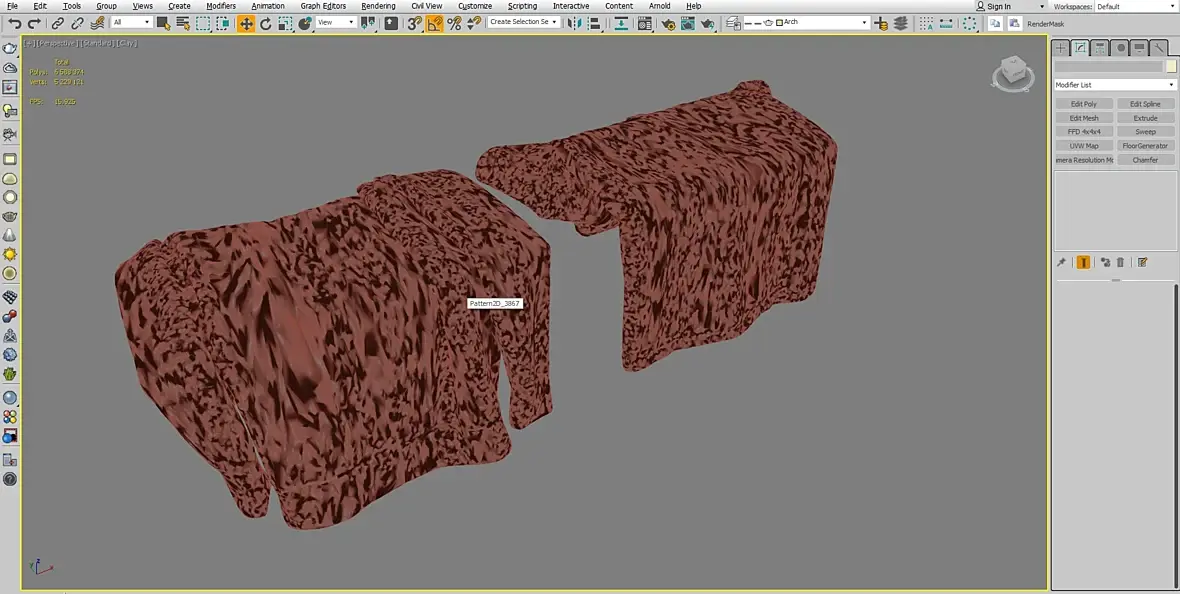
Task: Open Render Setup teapot icon
Action: (x=668, y=23)
